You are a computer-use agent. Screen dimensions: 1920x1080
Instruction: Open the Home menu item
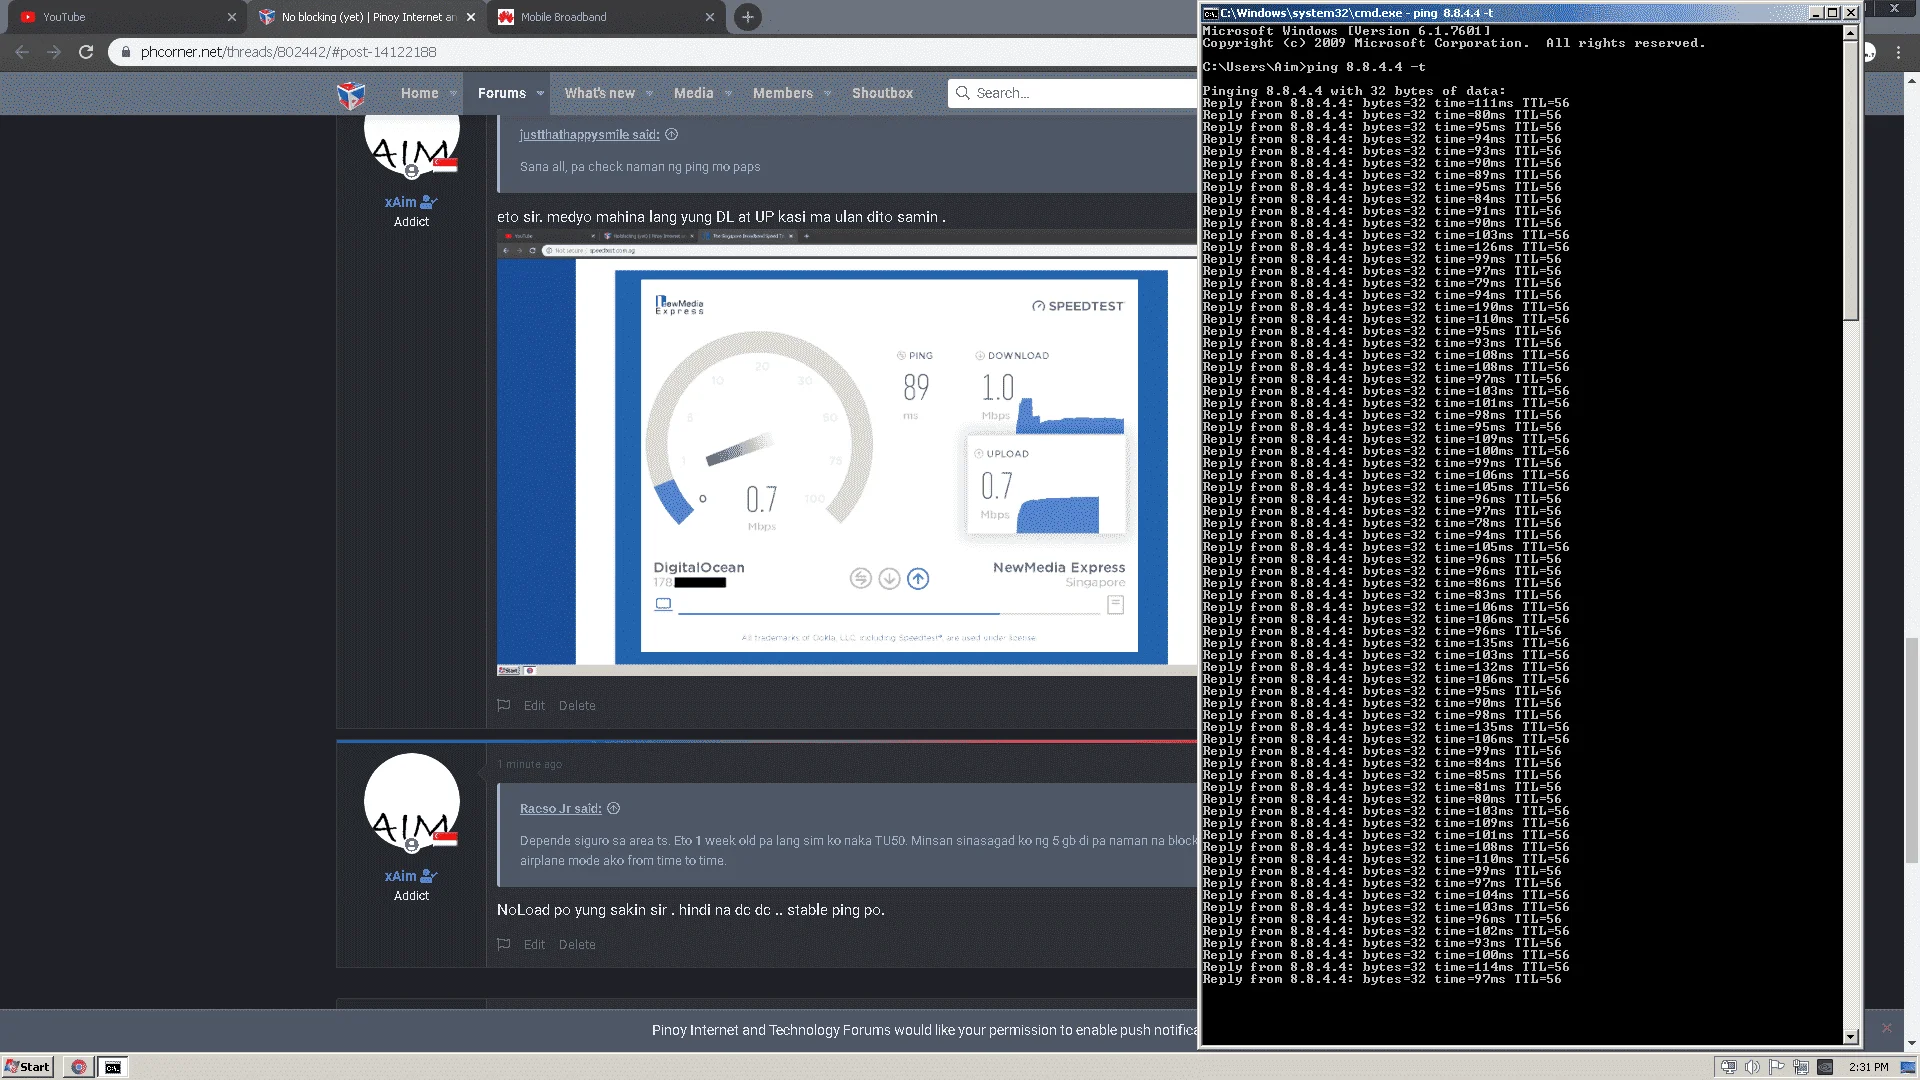point(419,93)
